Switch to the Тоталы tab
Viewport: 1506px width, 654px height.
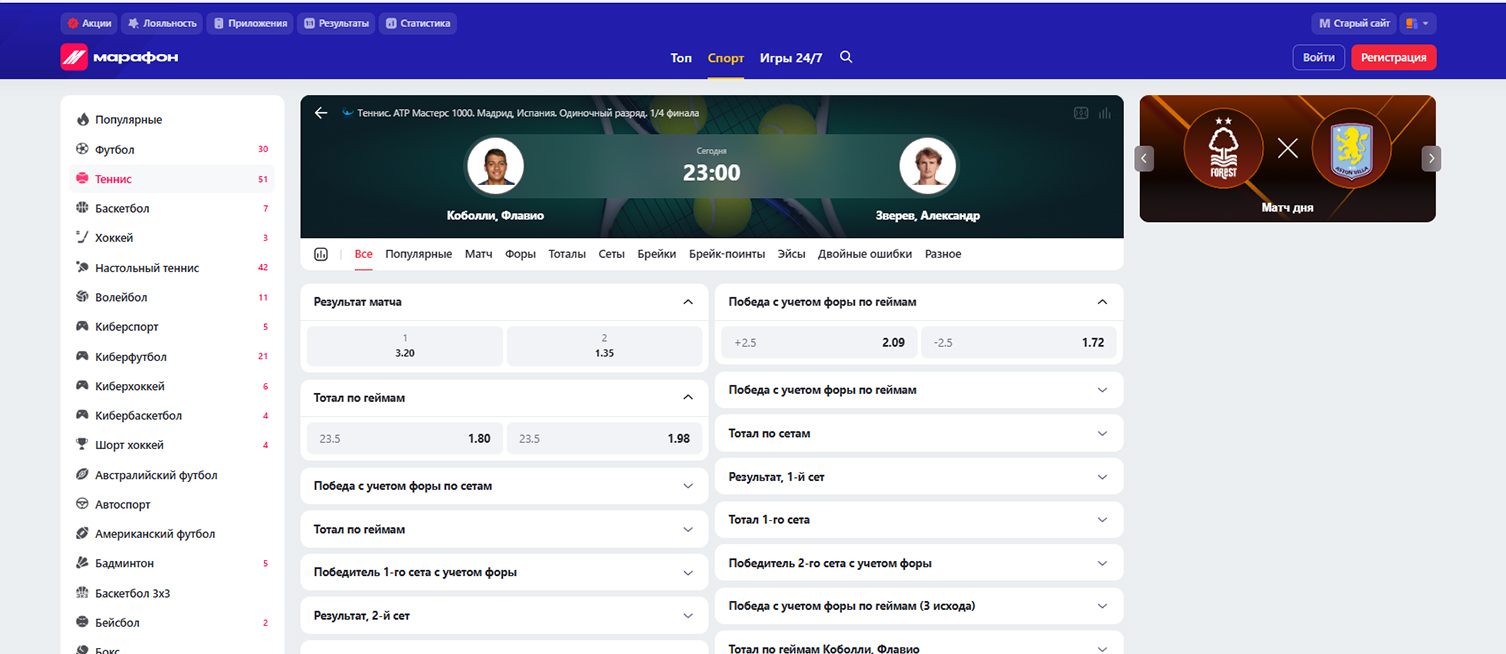click(x=567, y=254)
